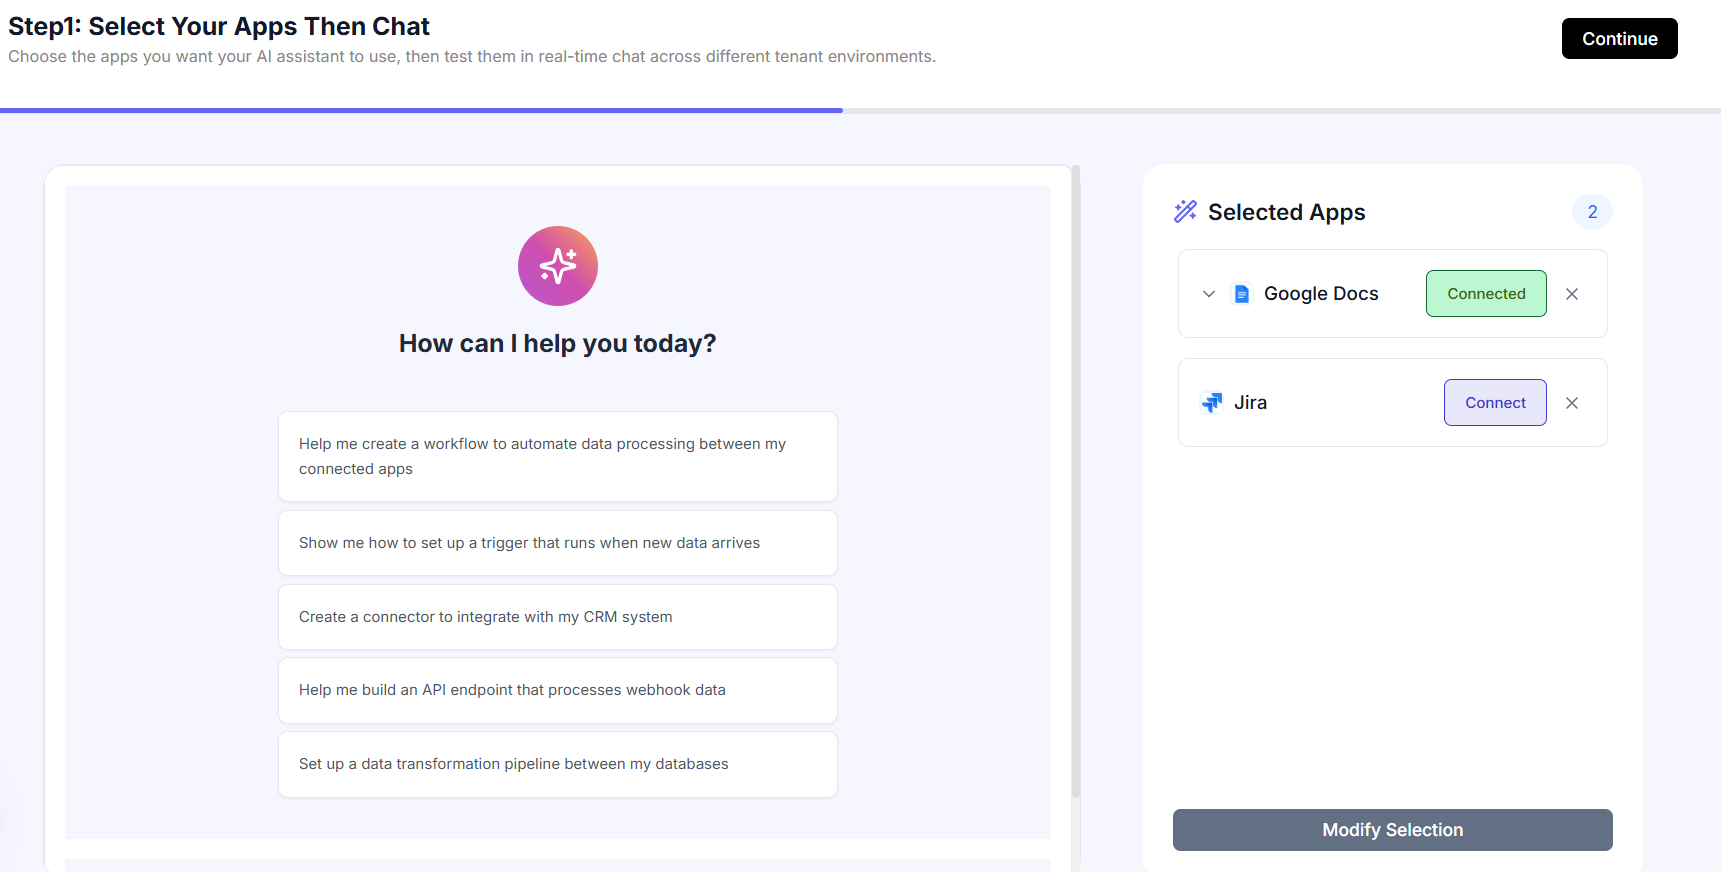Remove Google Docs with its X icon
This screenshot has height=872, width=1721.
pyautogui.click(x=1572, y=294)
